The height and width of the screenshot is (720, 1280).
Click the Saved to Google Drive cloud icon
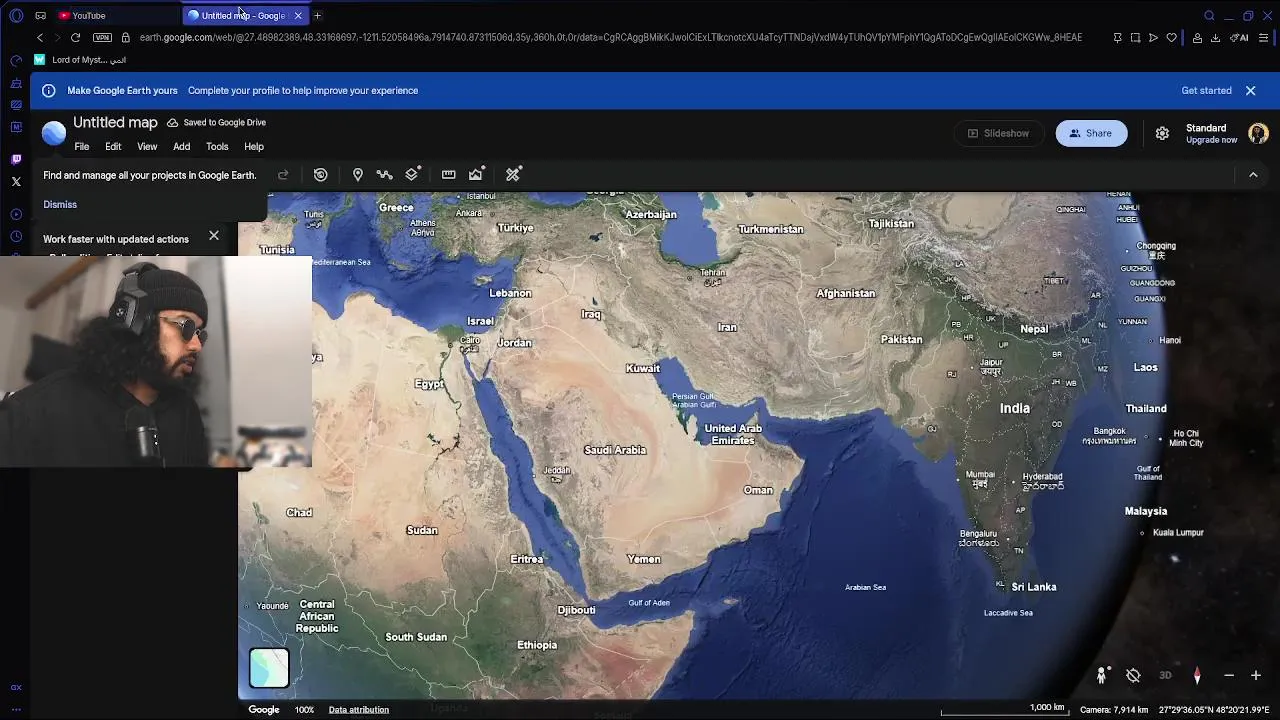(172, 123)
